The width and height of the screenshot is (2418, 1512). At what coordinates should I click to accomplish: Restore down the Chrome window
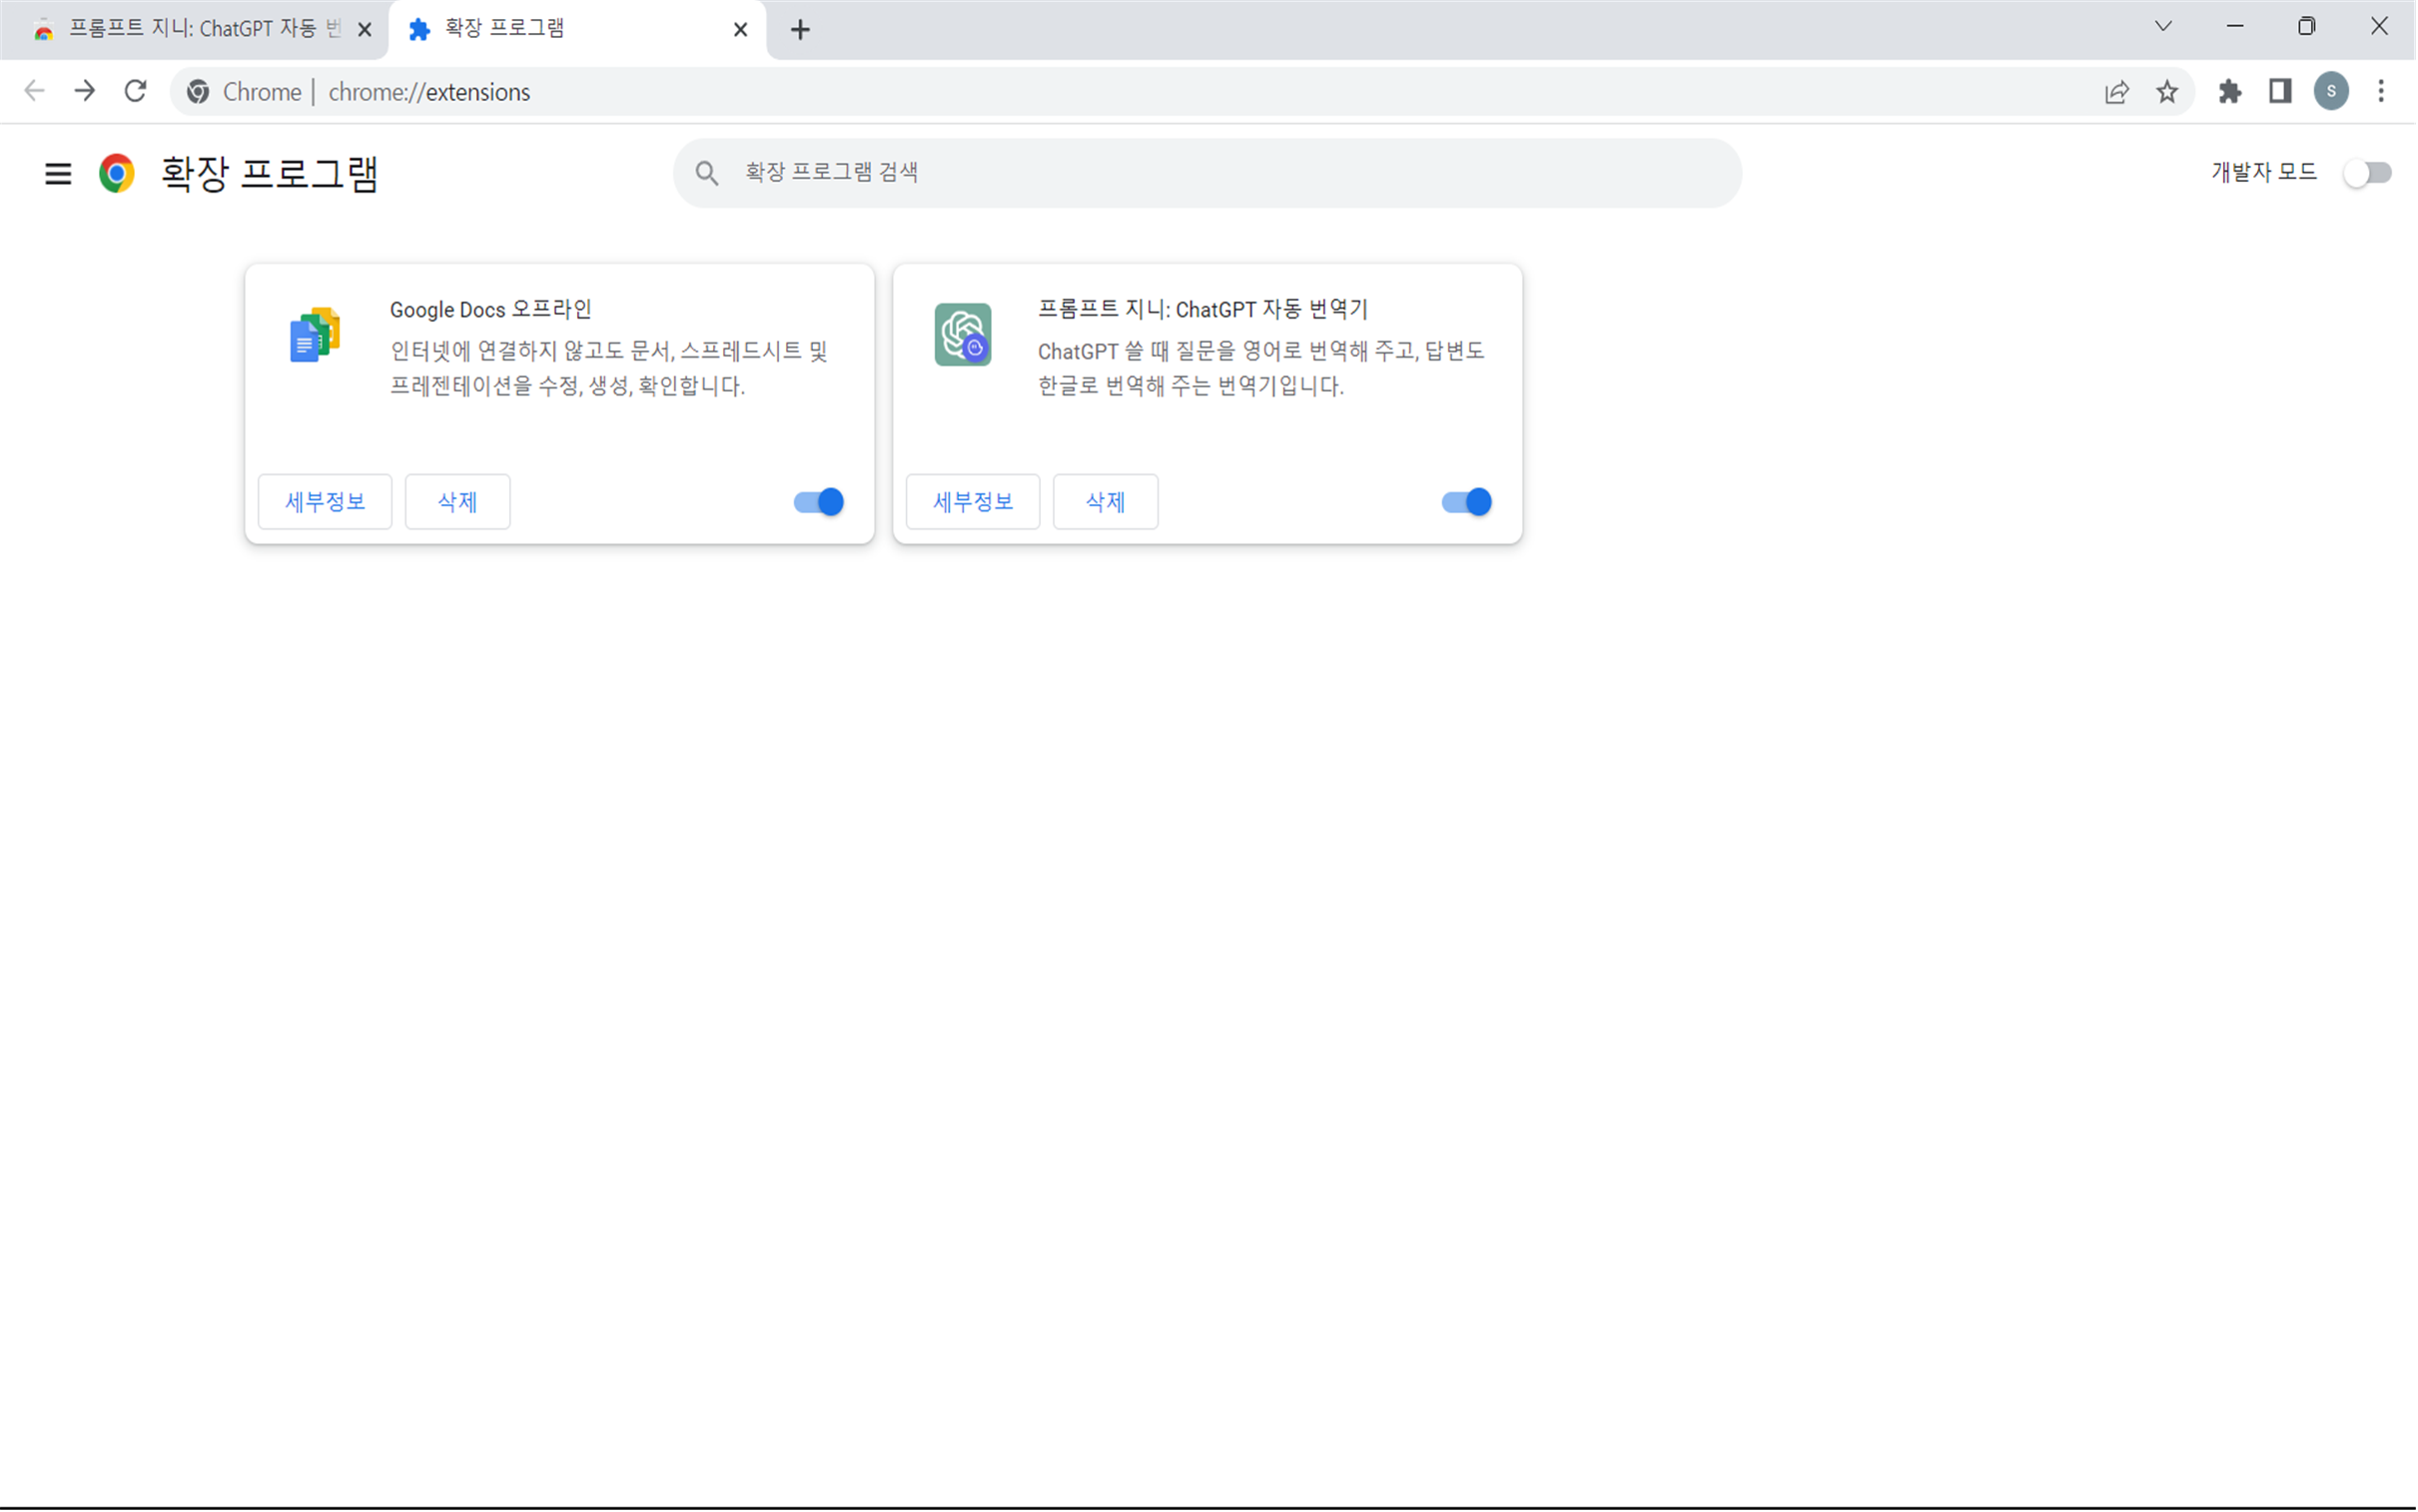(x=2307, y=27)
